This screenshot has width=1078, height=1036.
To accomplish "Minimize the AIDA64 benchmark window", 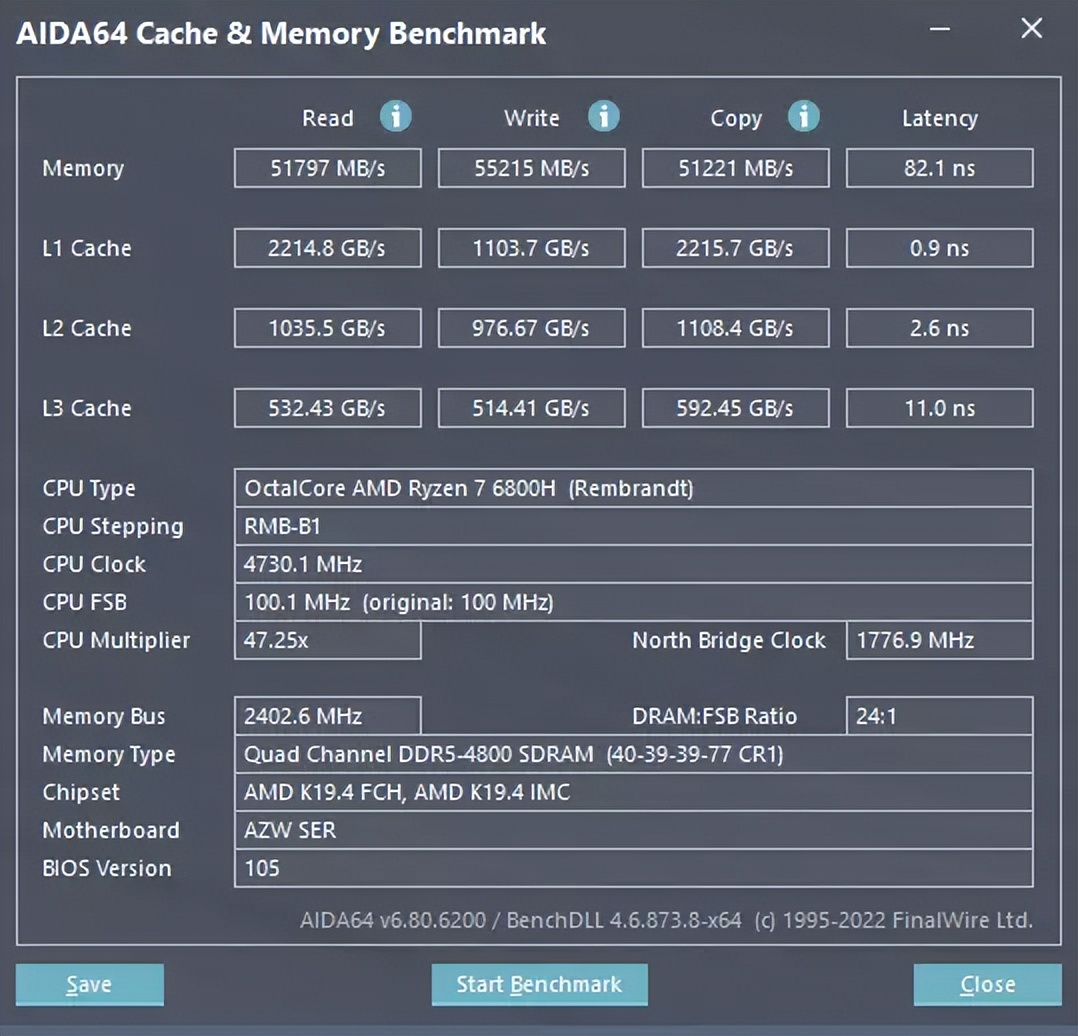I will click(940, 30).
